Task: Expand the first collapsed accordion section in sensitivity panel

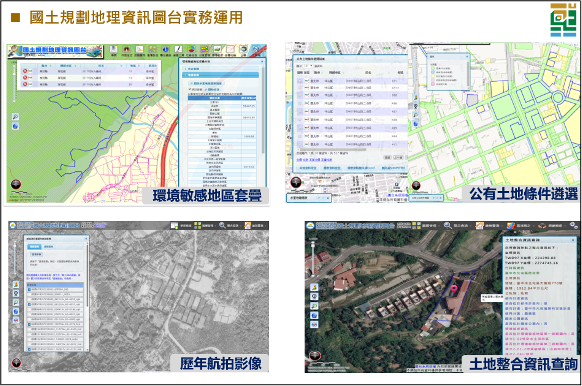Action: tap(220, 69)
